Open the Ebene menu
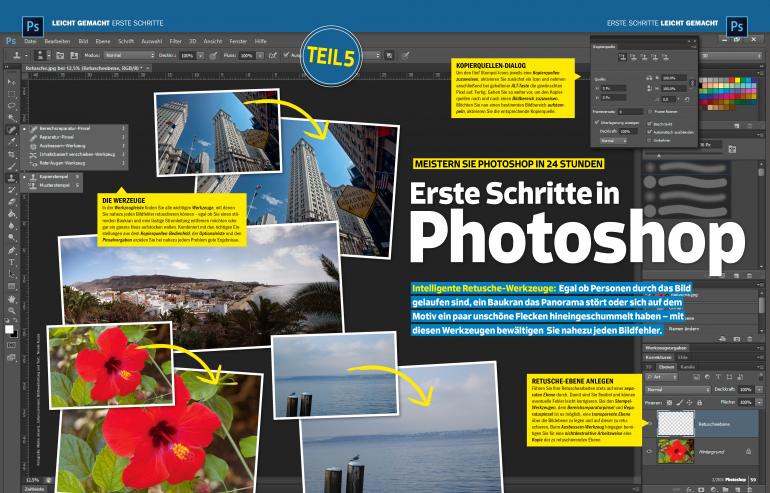770x493 pixels. click(x=103, y=41)
